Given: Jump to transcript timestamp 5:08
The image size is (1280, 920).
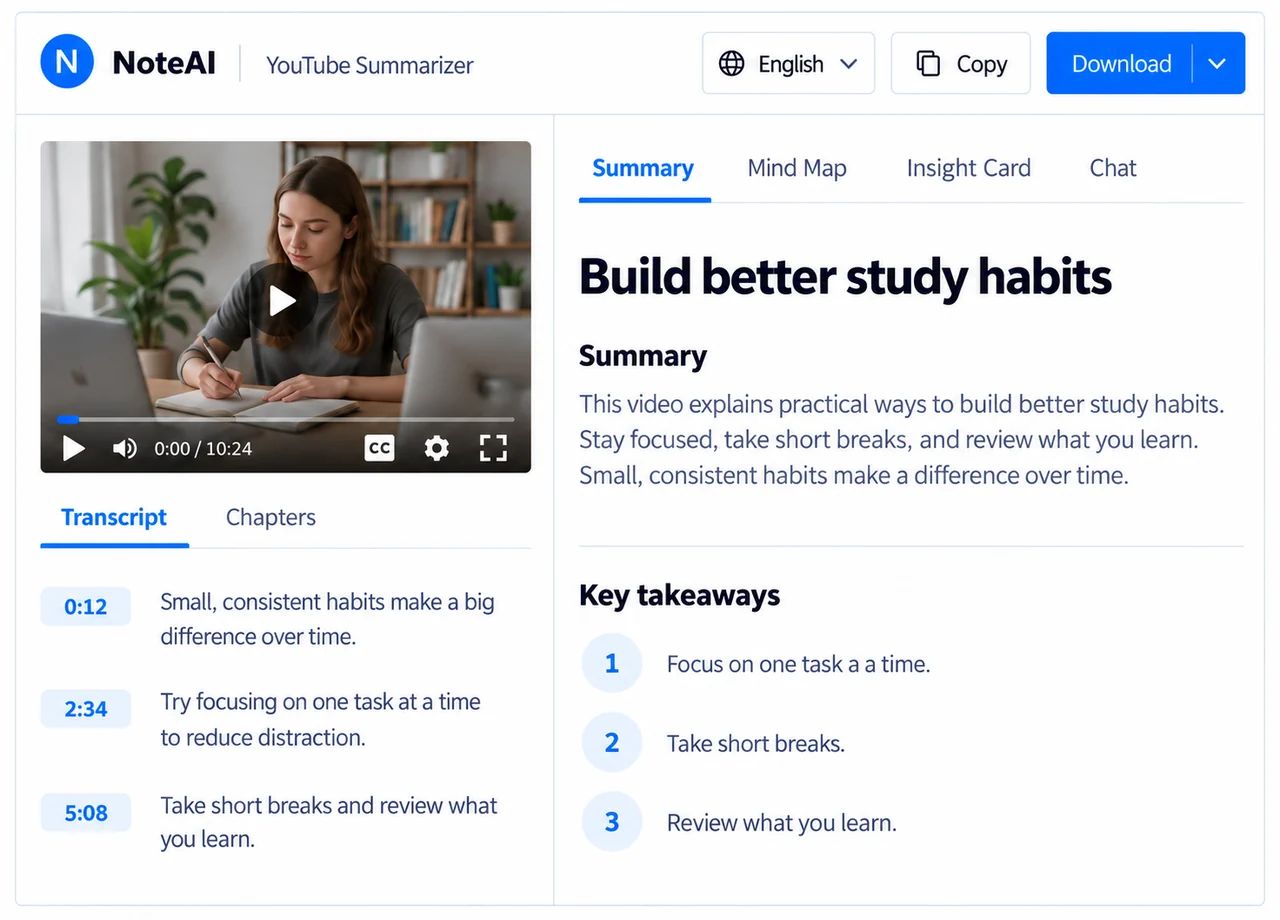Looking at the screenshot, I should coord(86,812).
